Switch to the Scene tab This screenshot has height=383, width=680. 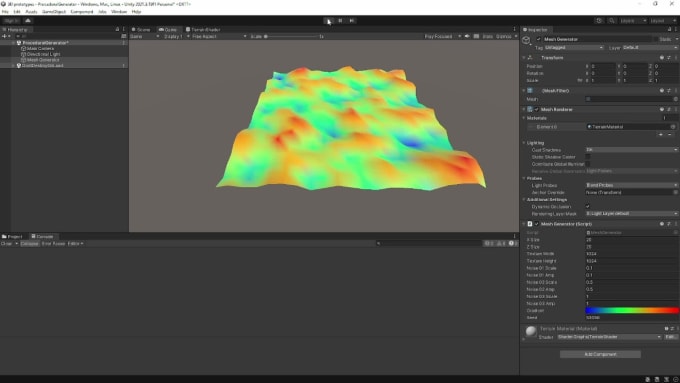[x=141, y=29]
